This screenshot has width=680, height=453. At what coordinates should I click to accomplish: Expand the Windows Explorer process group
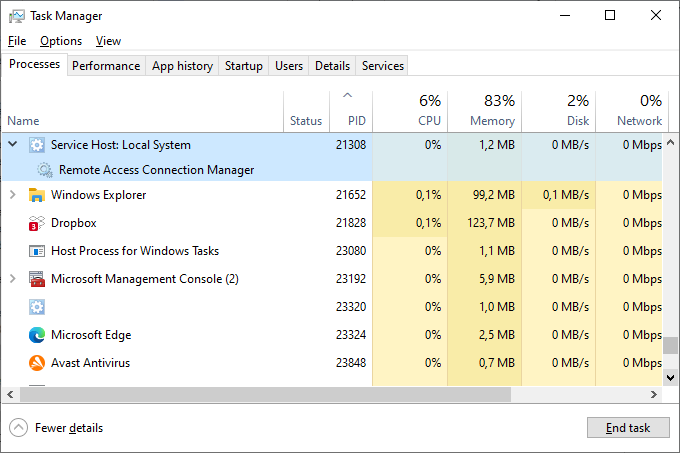pos(13,195)
